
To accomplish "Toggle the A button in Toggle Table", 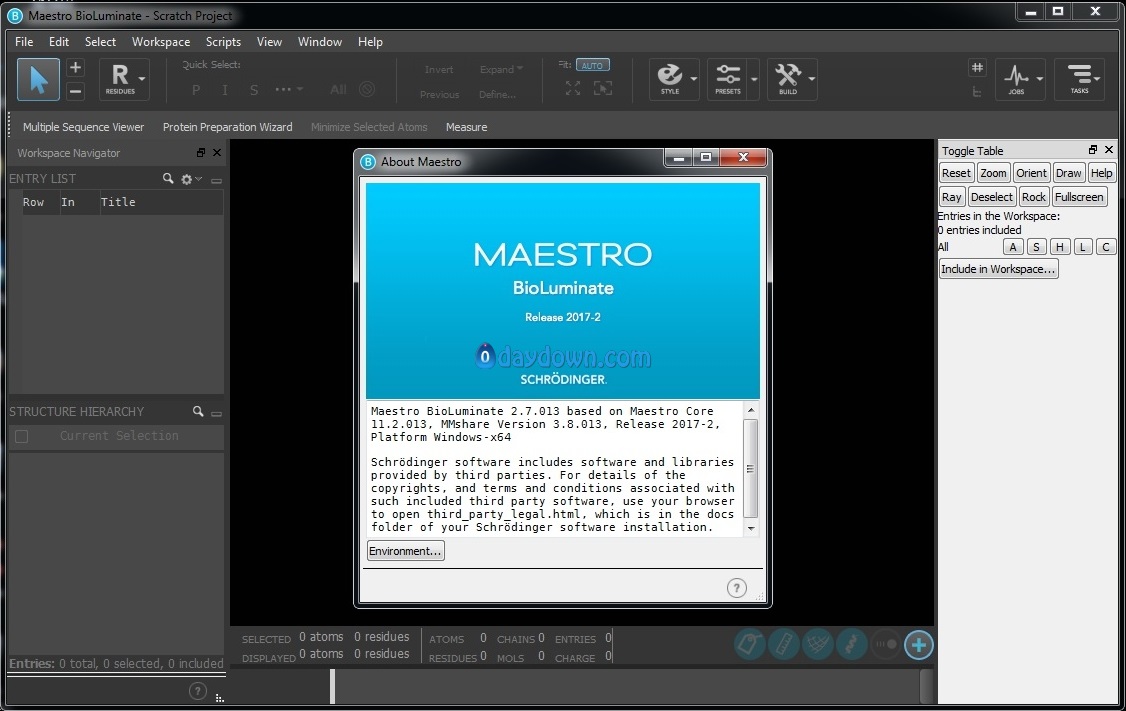I will (x=1013, y=247).
